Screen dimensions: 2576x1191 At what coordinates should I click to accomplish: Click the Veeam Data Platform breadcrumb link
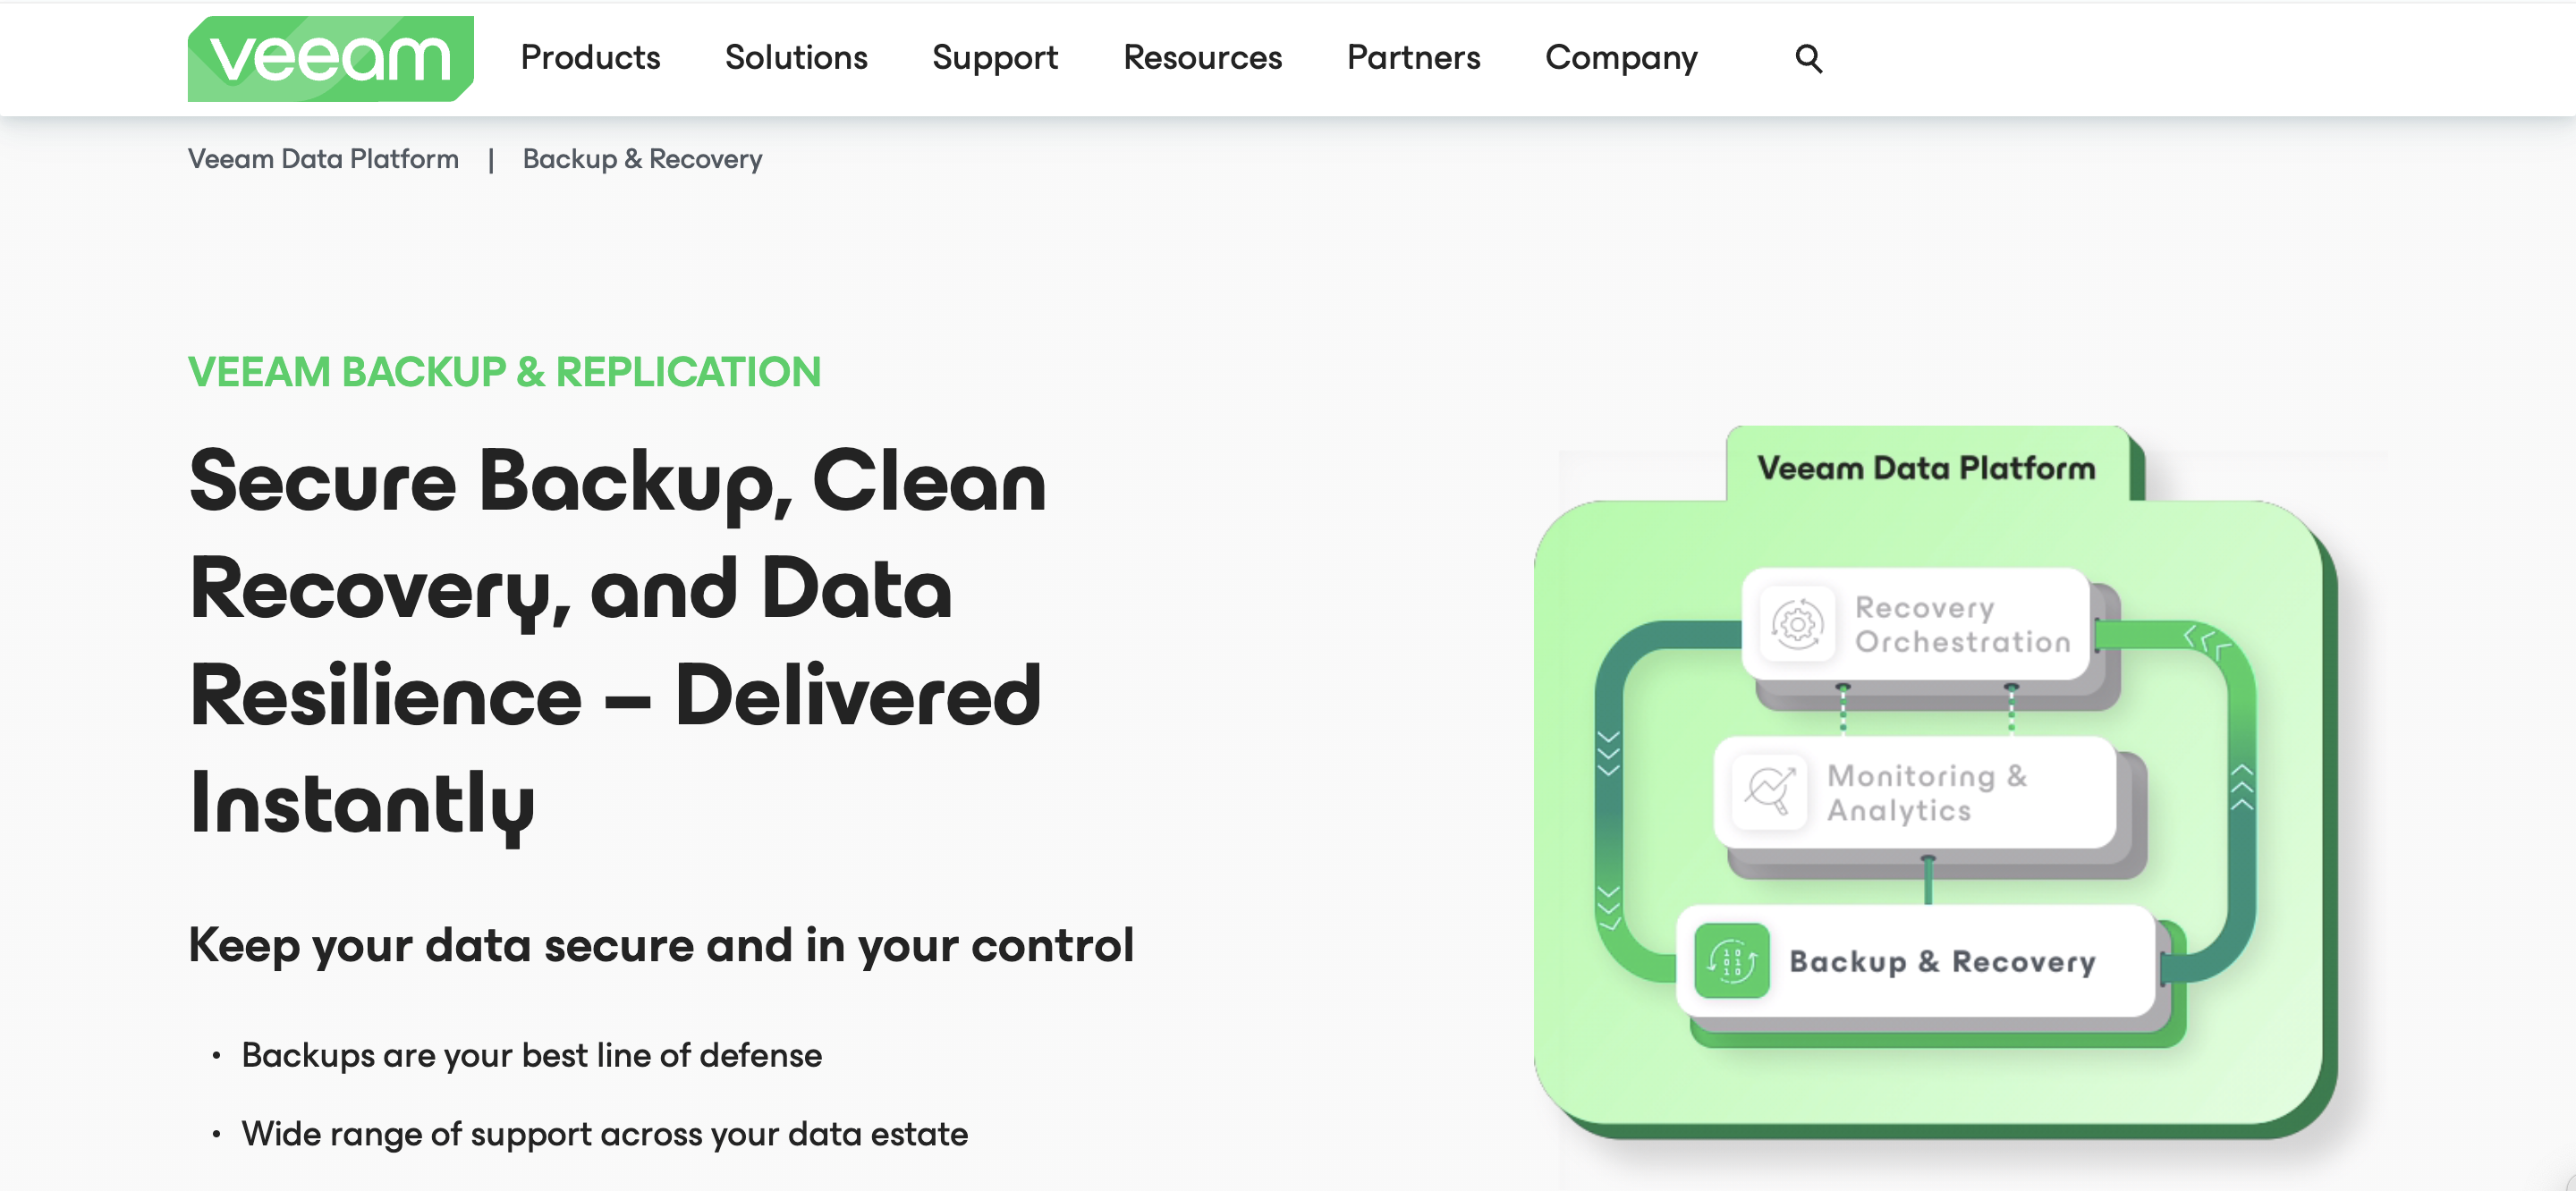[x=324, y=159]
